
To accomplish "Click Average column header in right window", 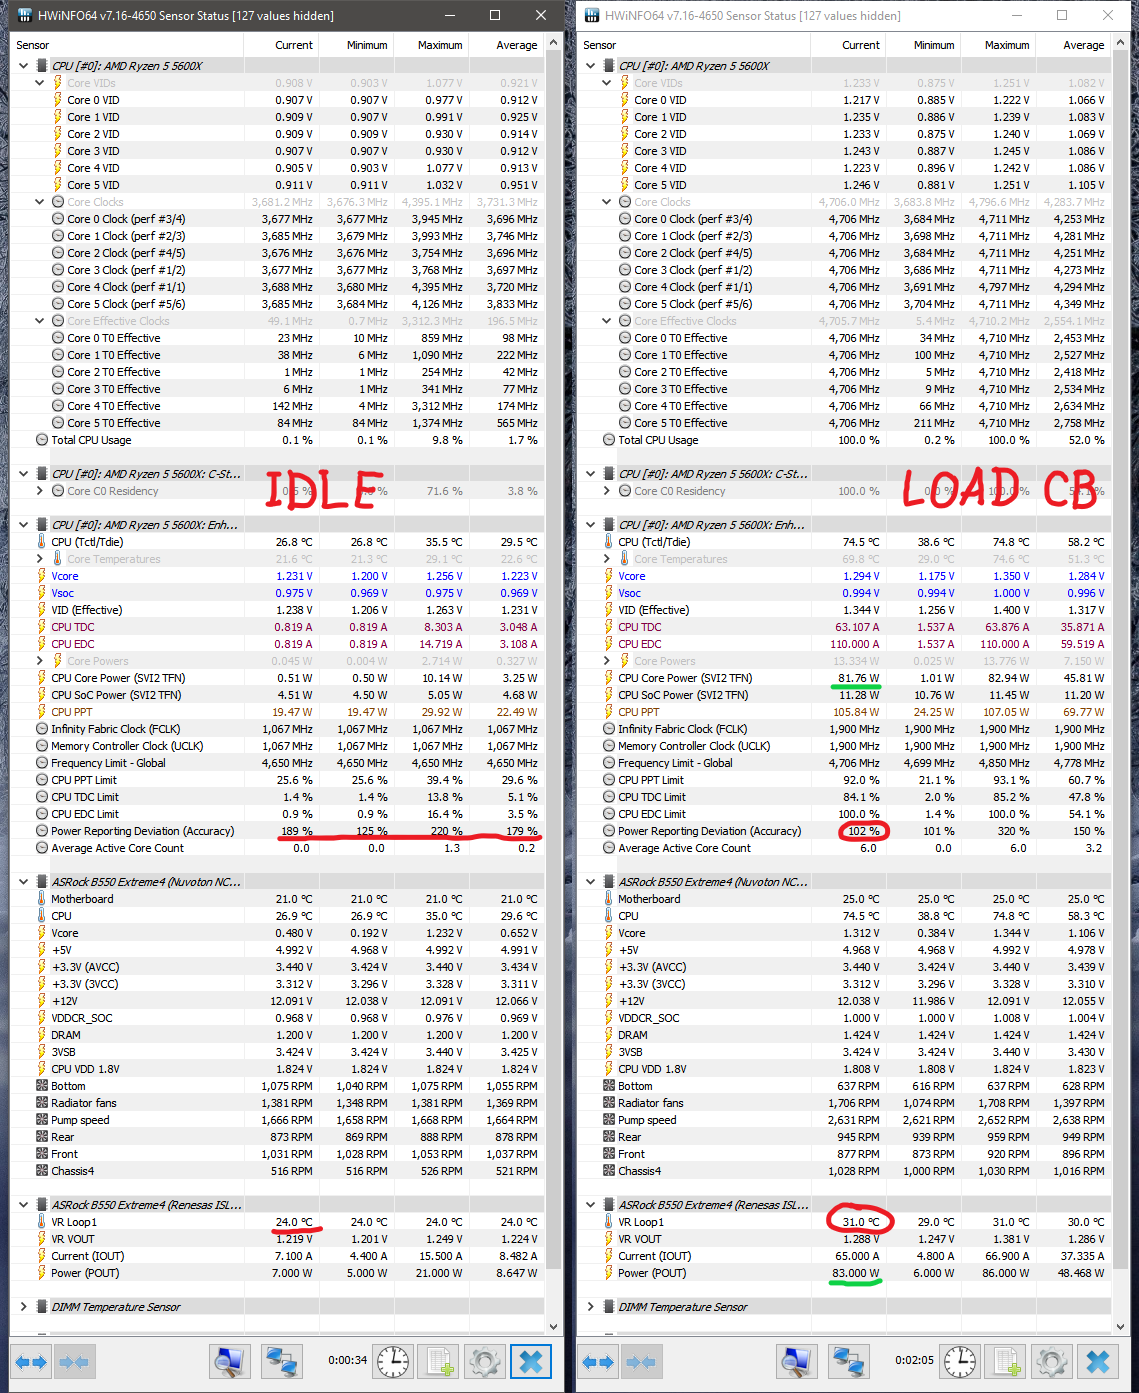I will tap(1073, 45).
